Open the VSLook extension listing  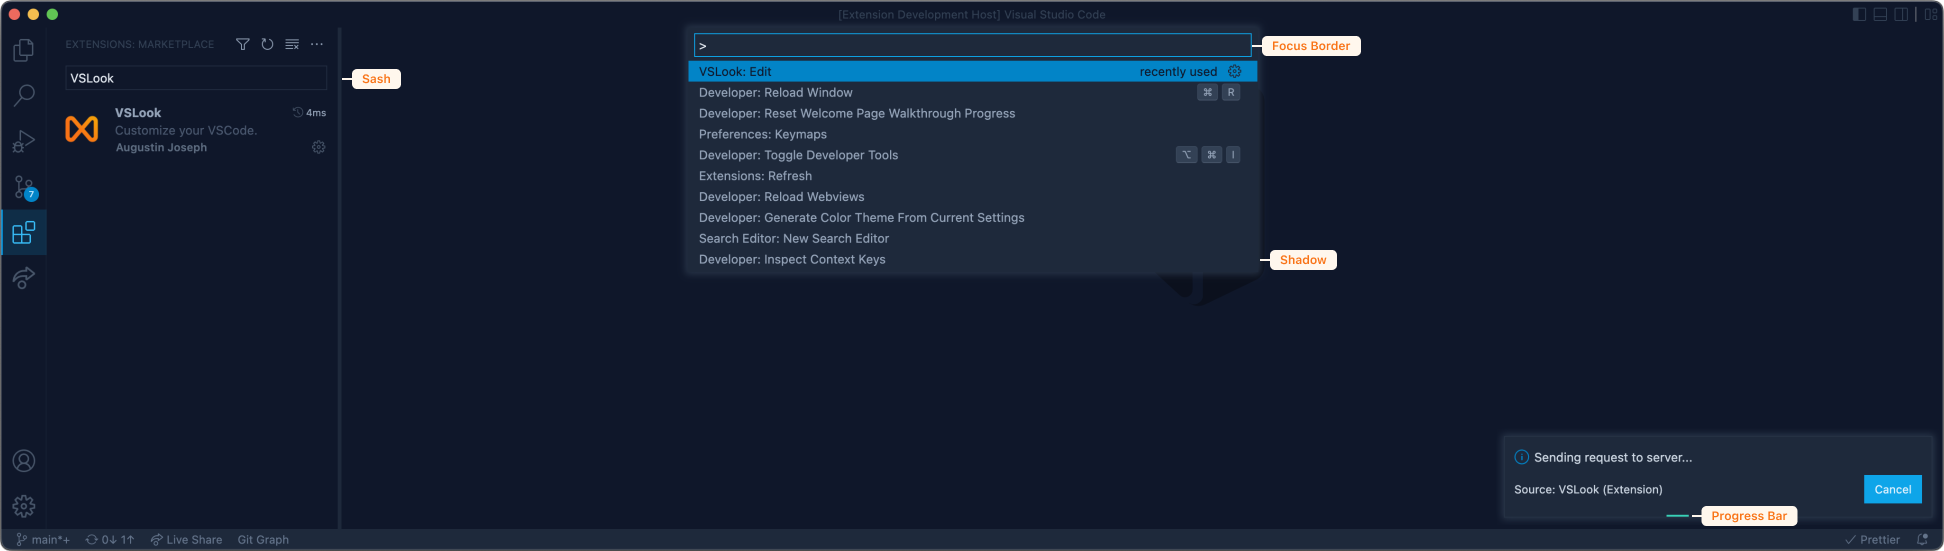(x=196, y=130)
